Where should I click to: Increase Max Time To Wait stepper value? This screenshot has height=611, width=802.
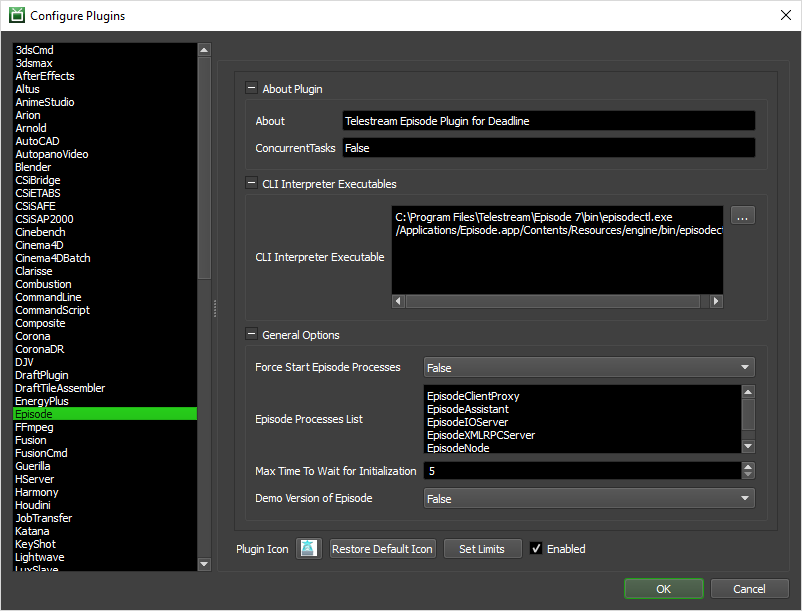point(748,466)
